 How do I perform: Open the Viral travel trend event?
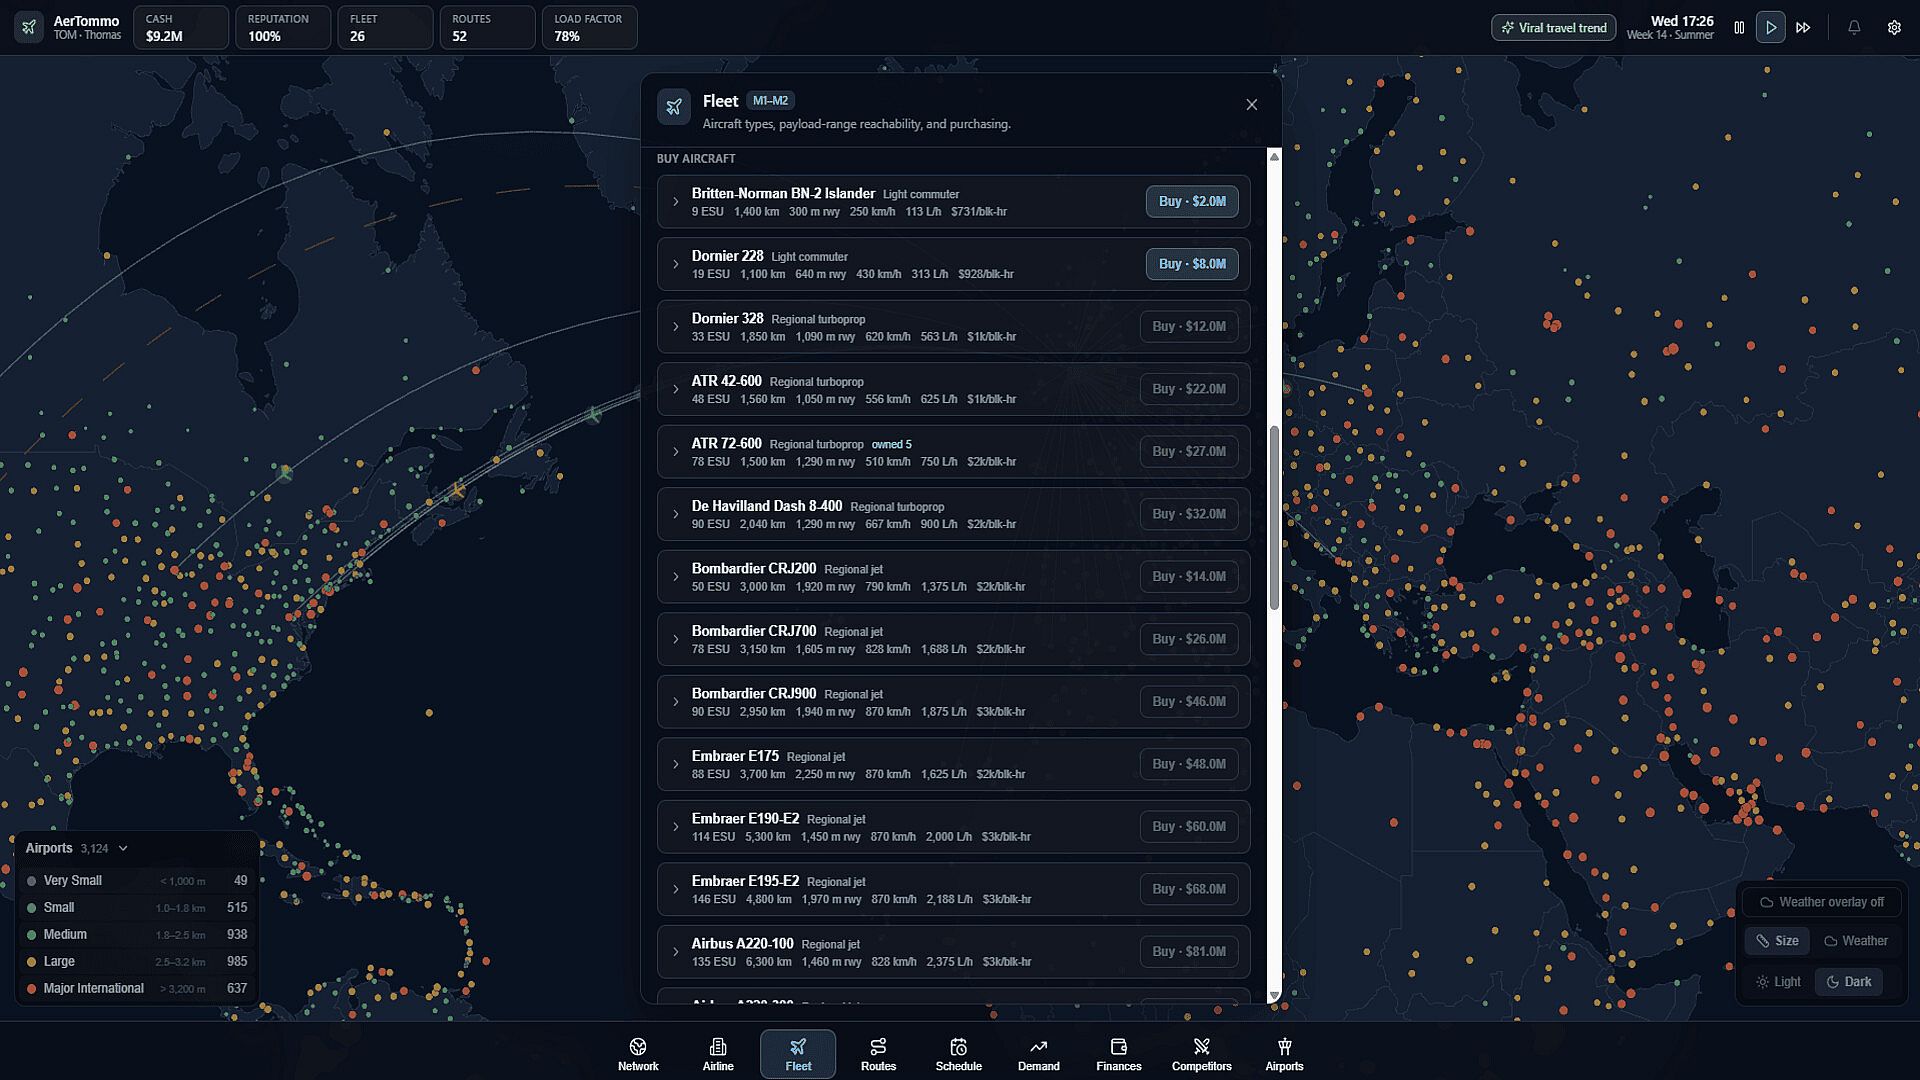tap(1554, 28)
